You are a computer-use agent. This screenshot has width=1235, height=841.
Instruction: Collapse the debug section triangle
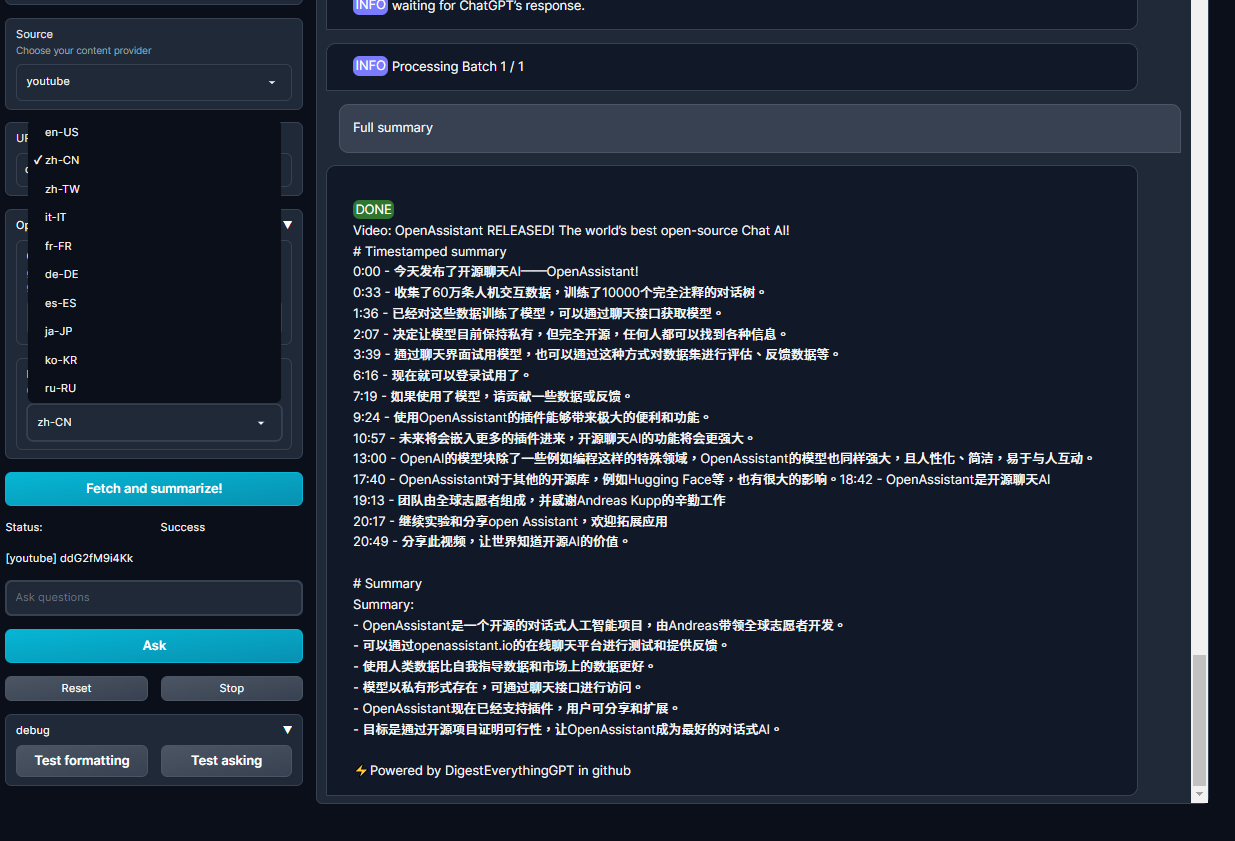[x=287, y=730]
